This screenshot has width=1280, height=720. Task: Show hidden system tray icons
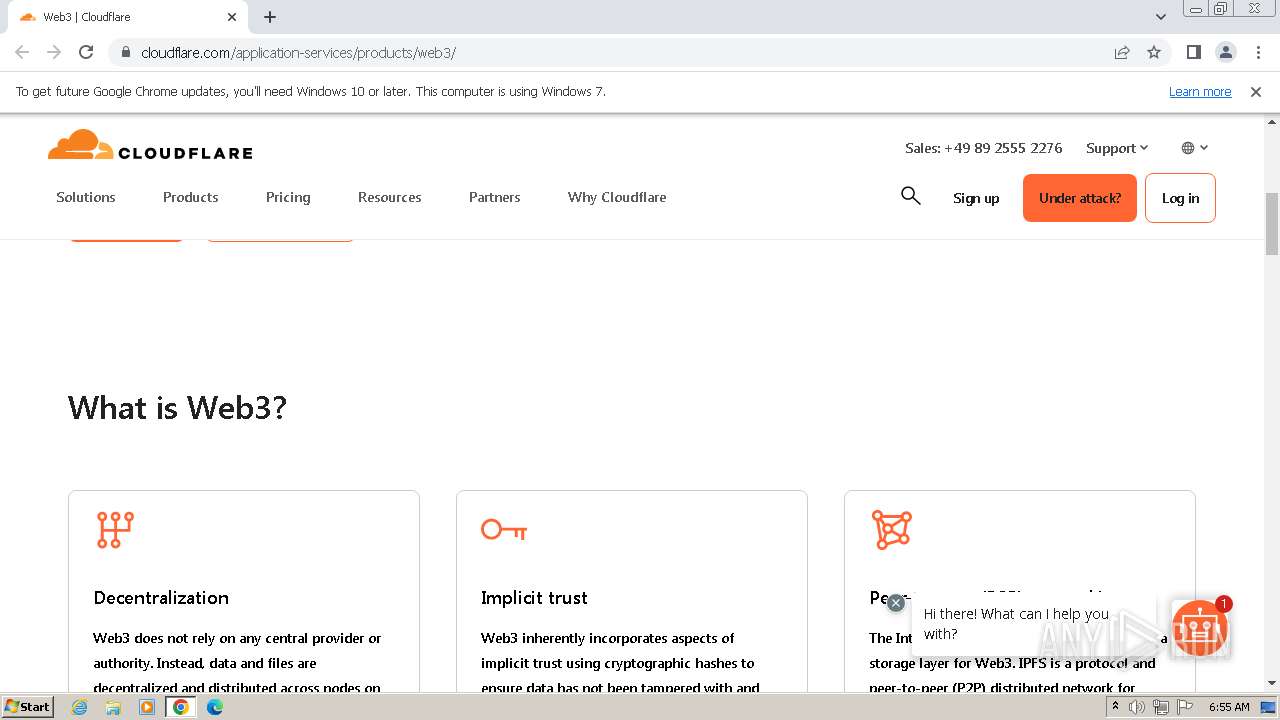pos(1115,707)
